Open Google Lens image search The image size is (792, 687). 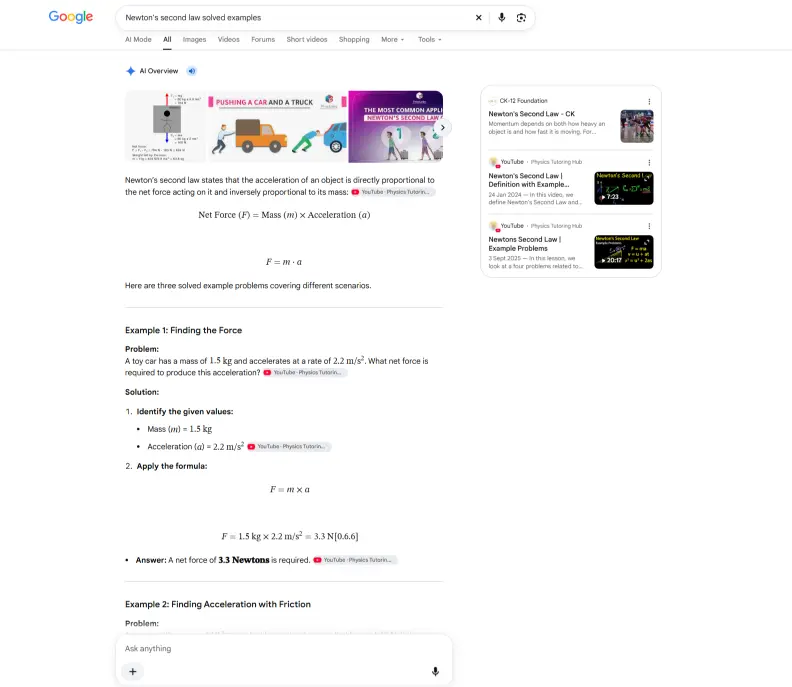tap(521, 18)
